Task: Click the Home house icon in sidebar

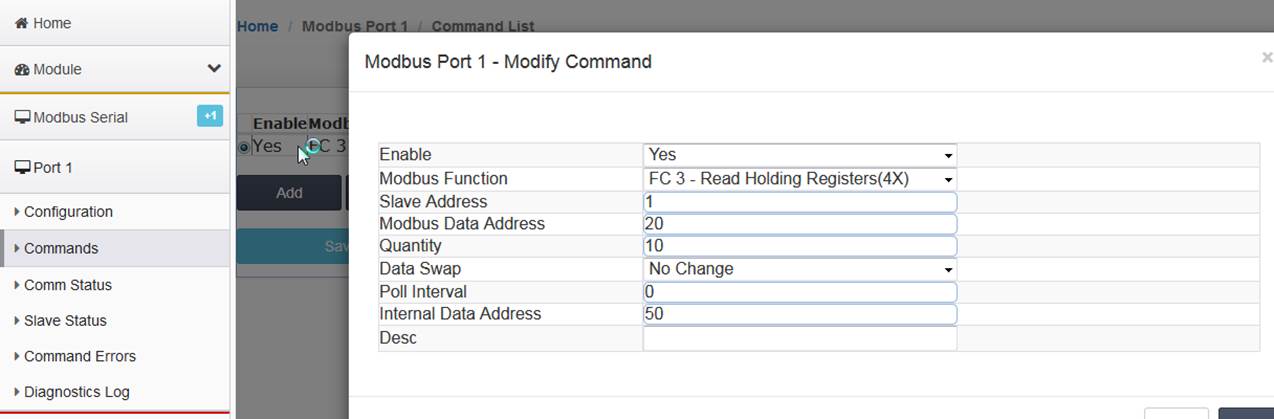Action: pos(21,23)
